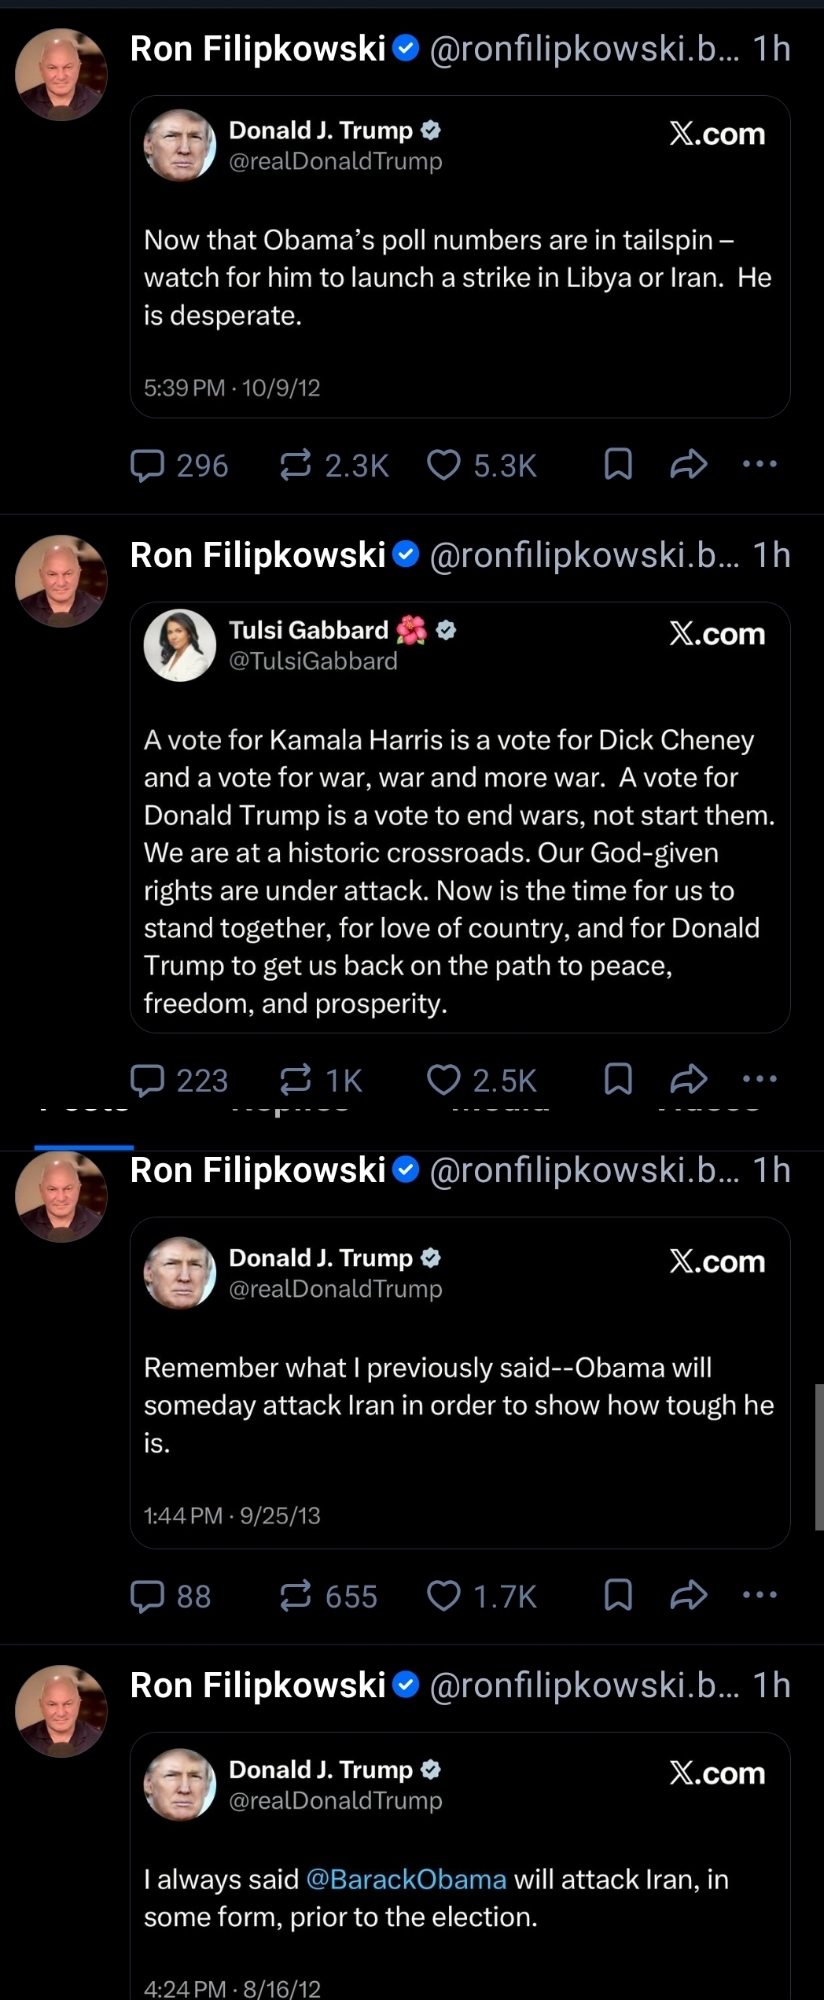Open Ron Filipkowski's profile name in first post
Image resolution: width=824 pixels, height=2000 pixels.
258,48
